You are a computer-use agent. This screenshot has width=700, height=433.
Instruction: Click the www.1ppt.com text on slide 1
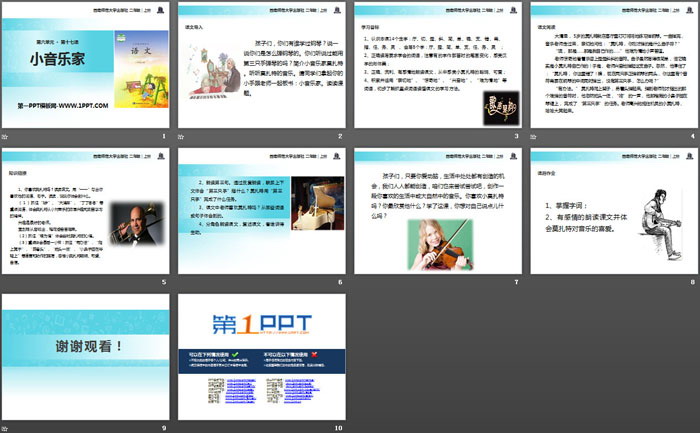tap(62, 104)
